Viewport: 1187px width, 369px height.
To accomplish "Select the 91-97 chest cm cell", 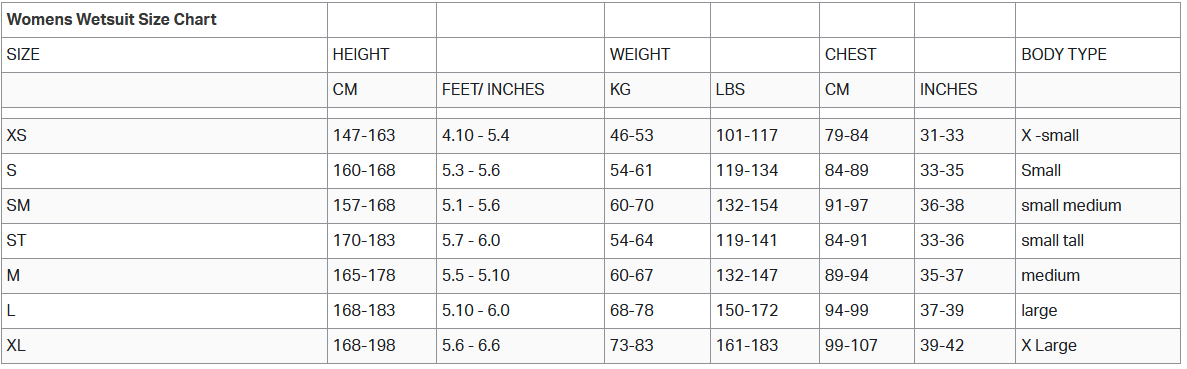I will point(847,205).
